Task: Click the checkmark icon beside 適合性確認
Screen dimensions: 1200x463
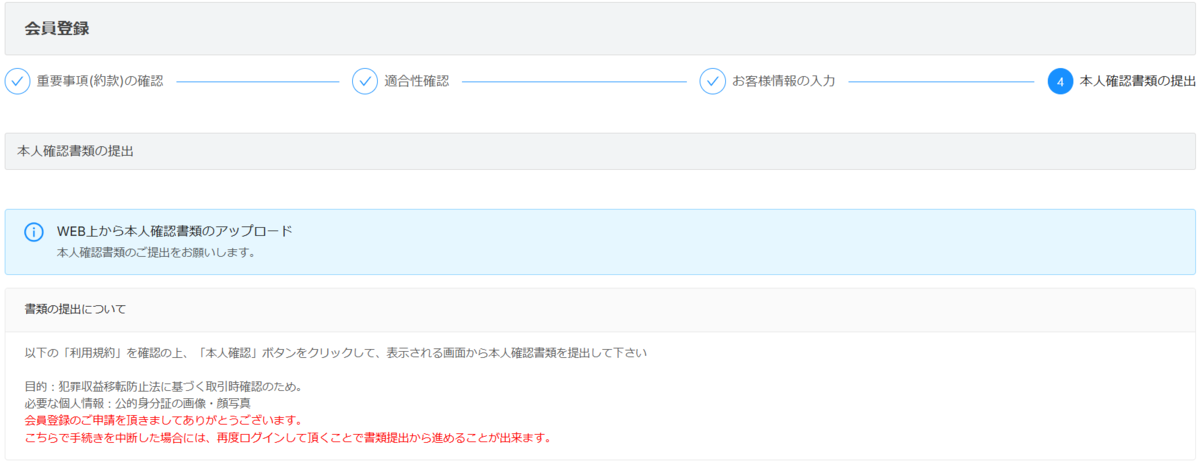Action: pyautogui.click(x=365, y=81)
